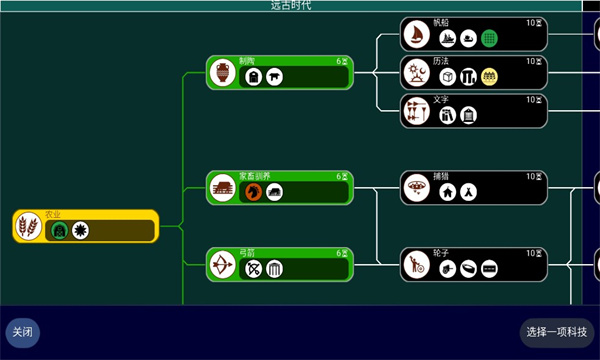
Task: Click the horse head icon under 家畜驯养
Action: (x=253, y=192)
